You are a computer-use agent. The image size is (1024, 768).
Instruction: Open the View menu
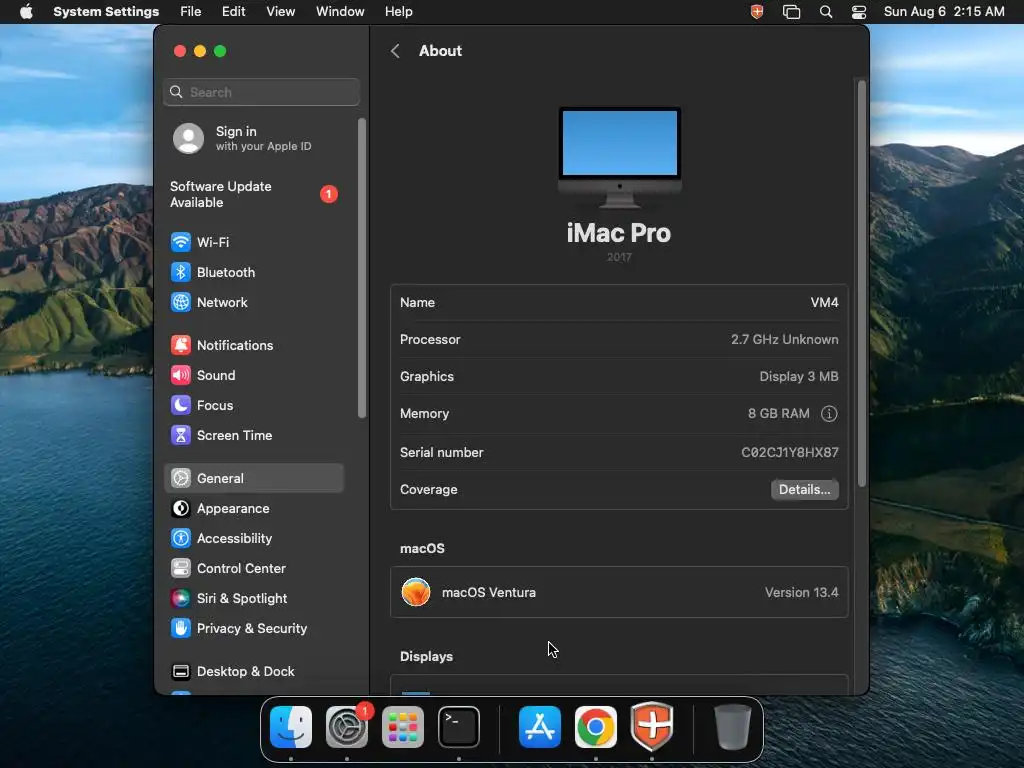tap(281, 12)
